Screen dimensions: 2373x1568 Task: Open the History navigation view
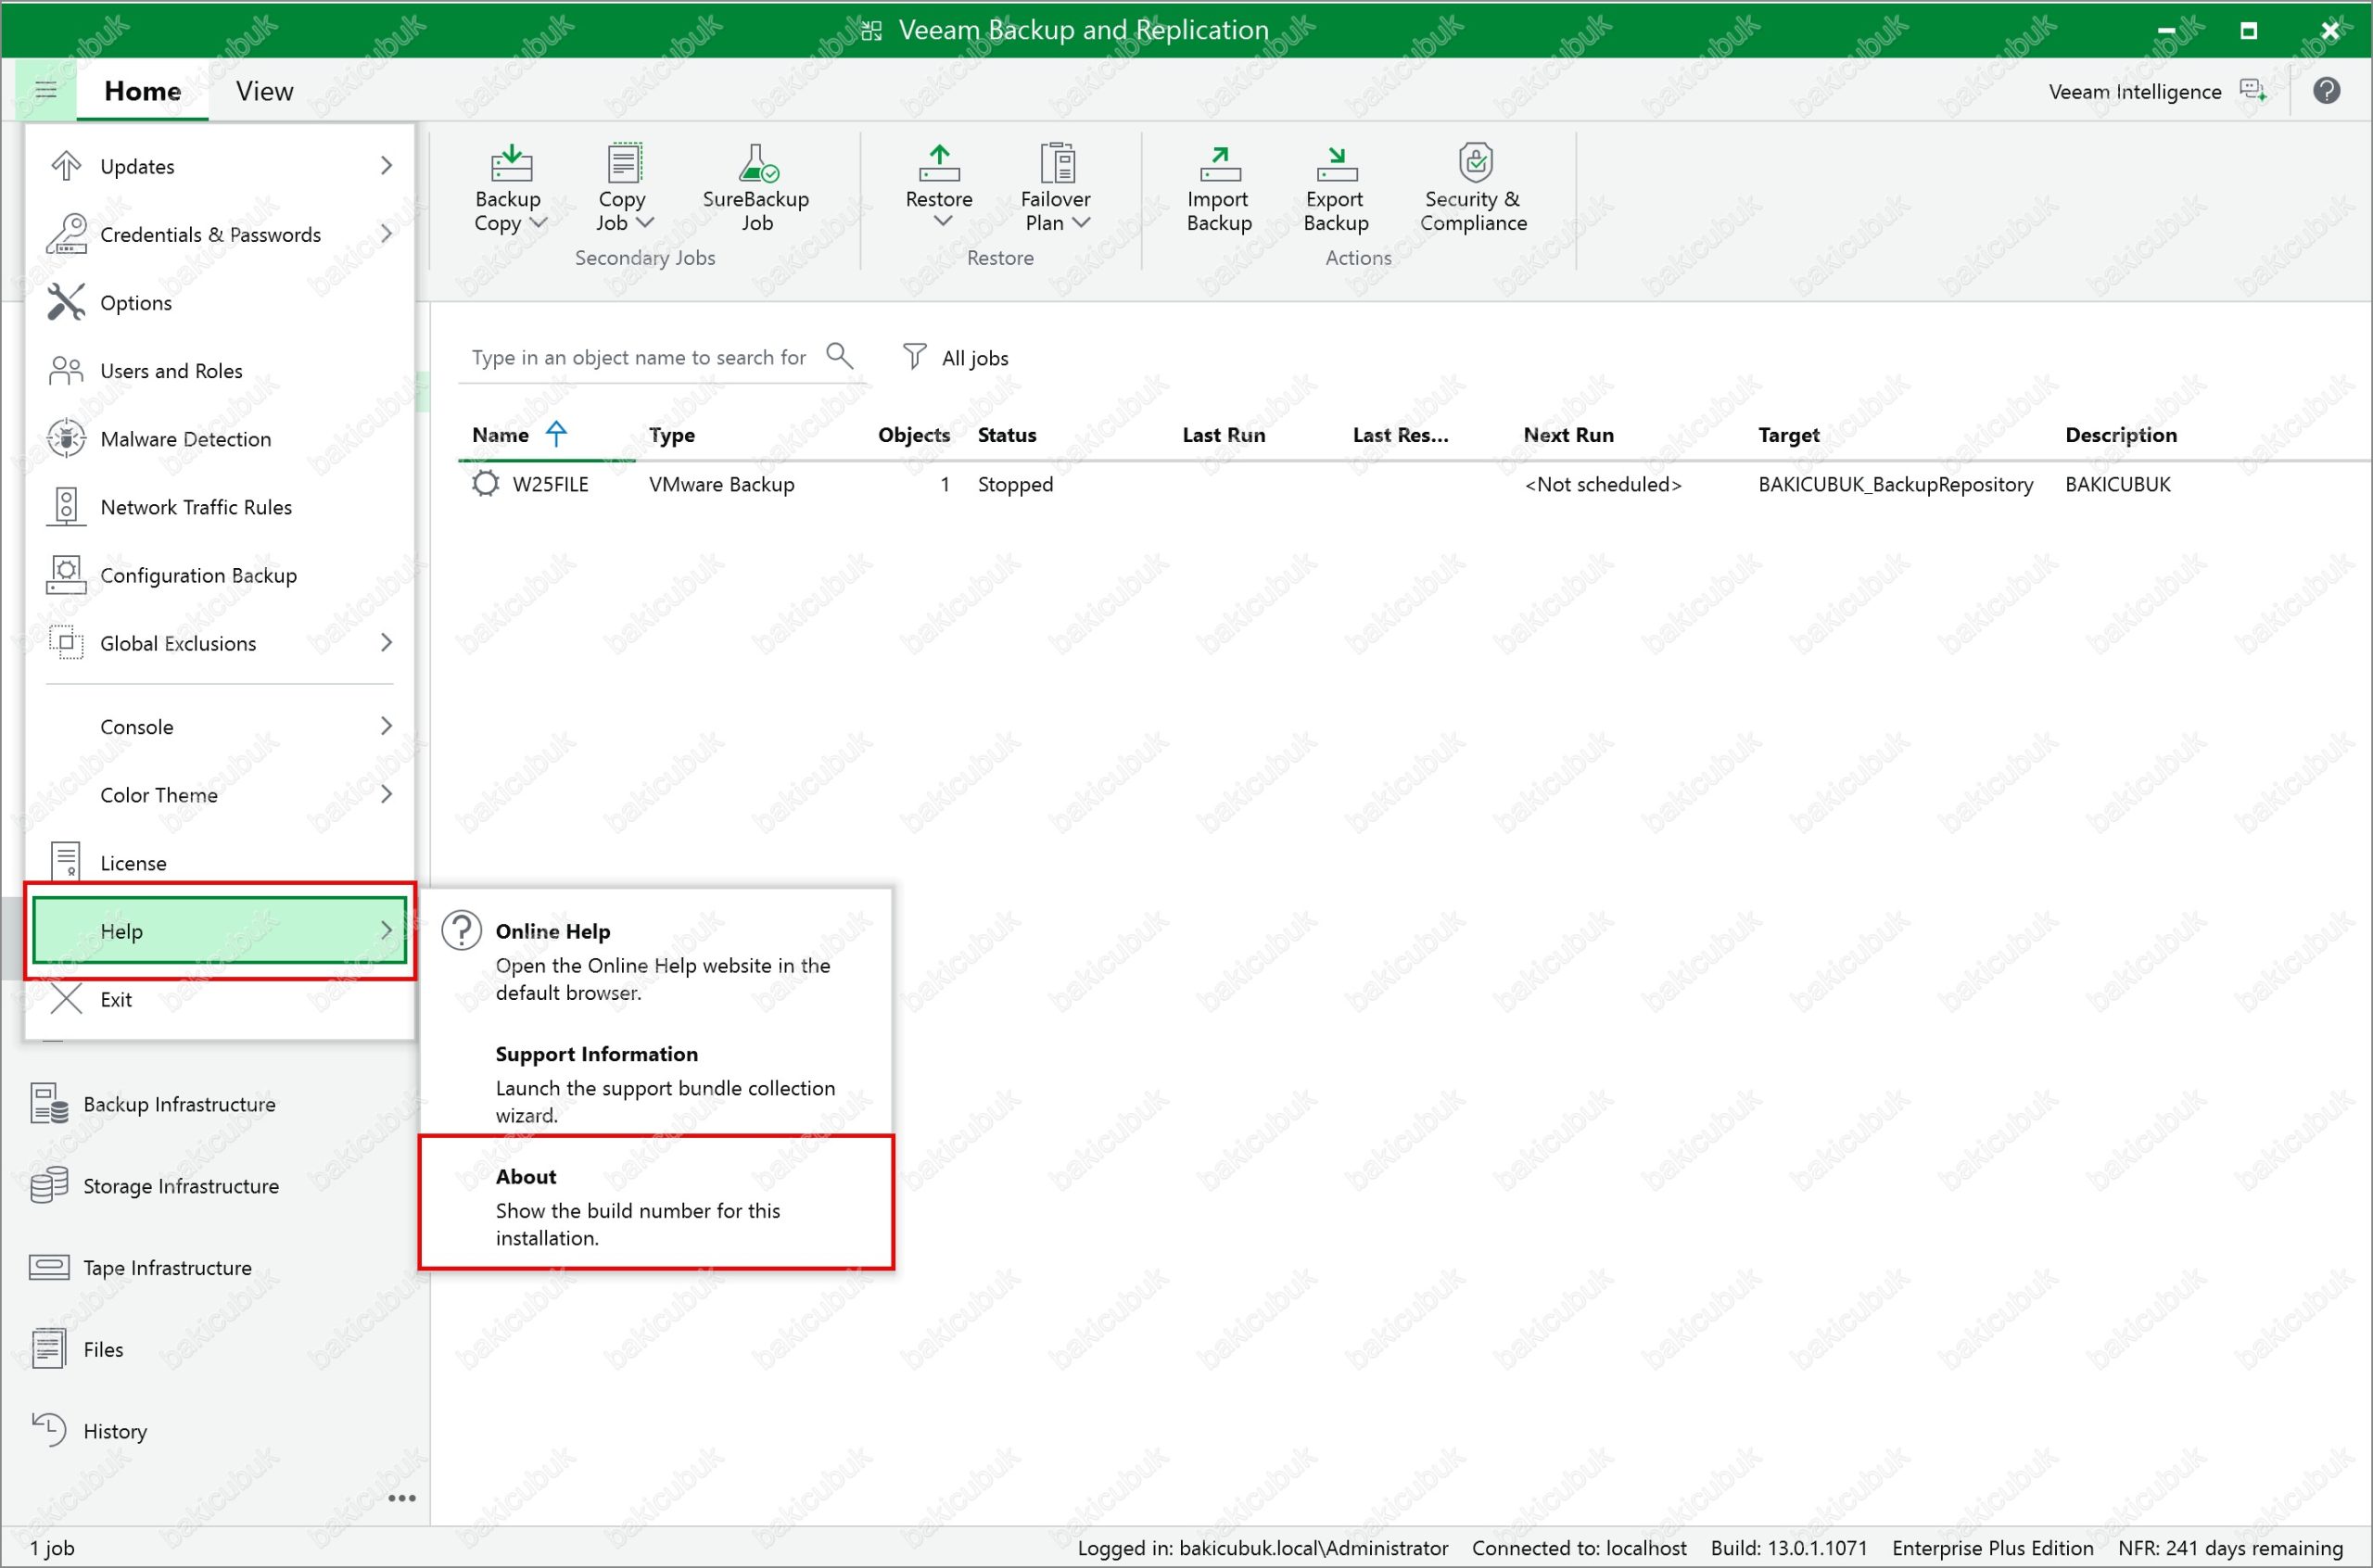[x=115, y=1431]
